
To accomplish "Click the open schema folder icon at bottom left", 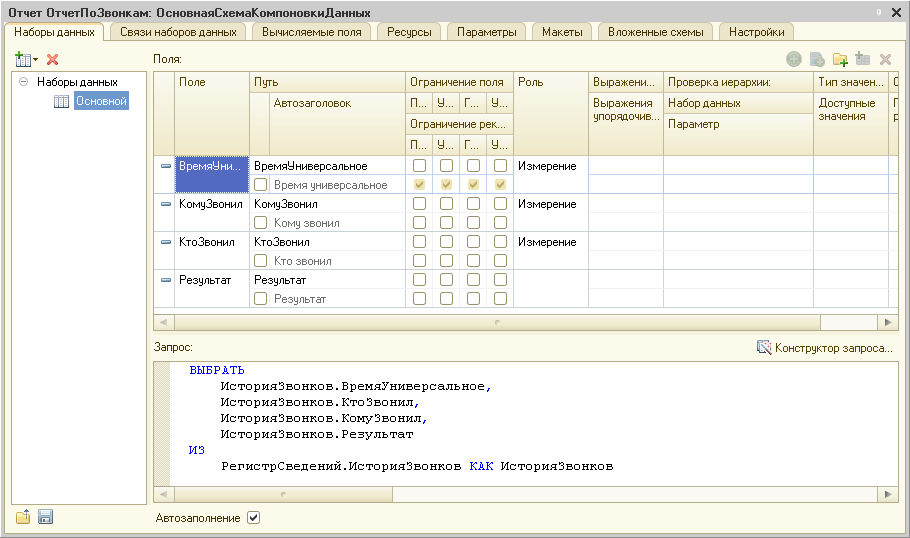I will pos(23,517).
